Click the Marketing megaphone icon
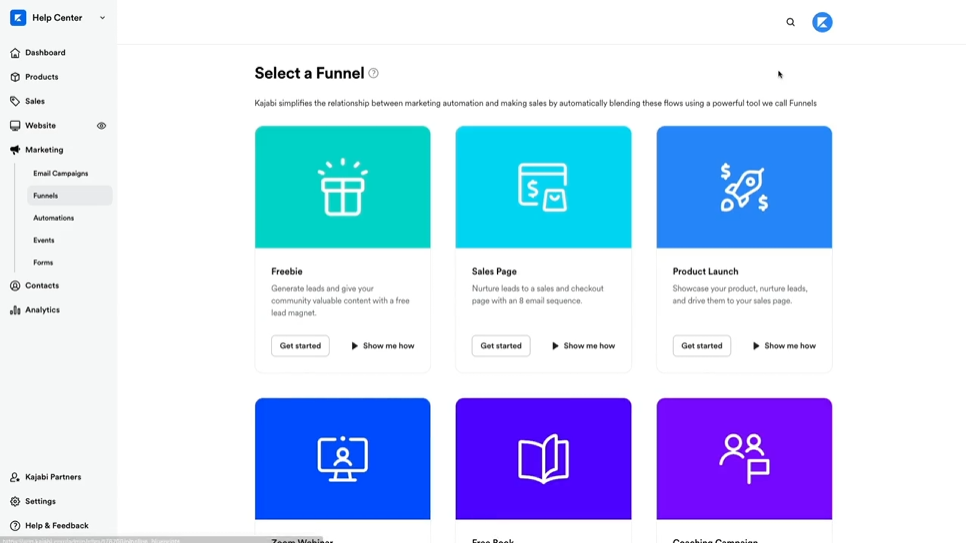 point(15,150)
